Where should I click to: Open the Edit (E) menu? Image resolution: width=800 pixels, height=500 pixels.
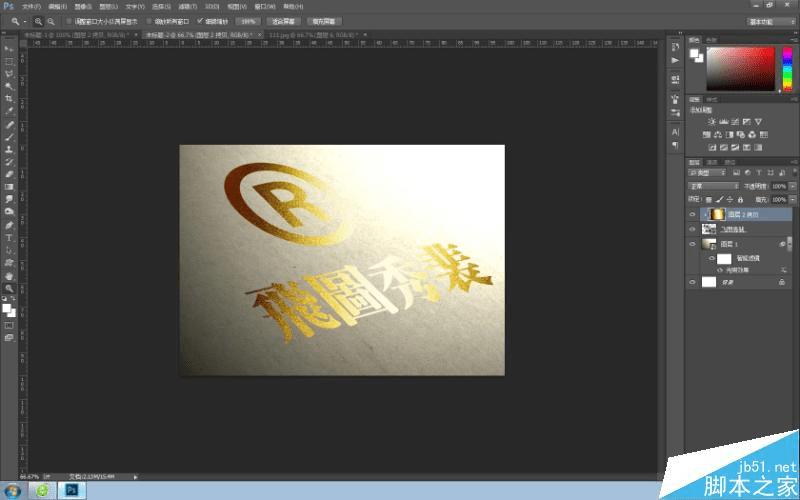coord(58,7)
